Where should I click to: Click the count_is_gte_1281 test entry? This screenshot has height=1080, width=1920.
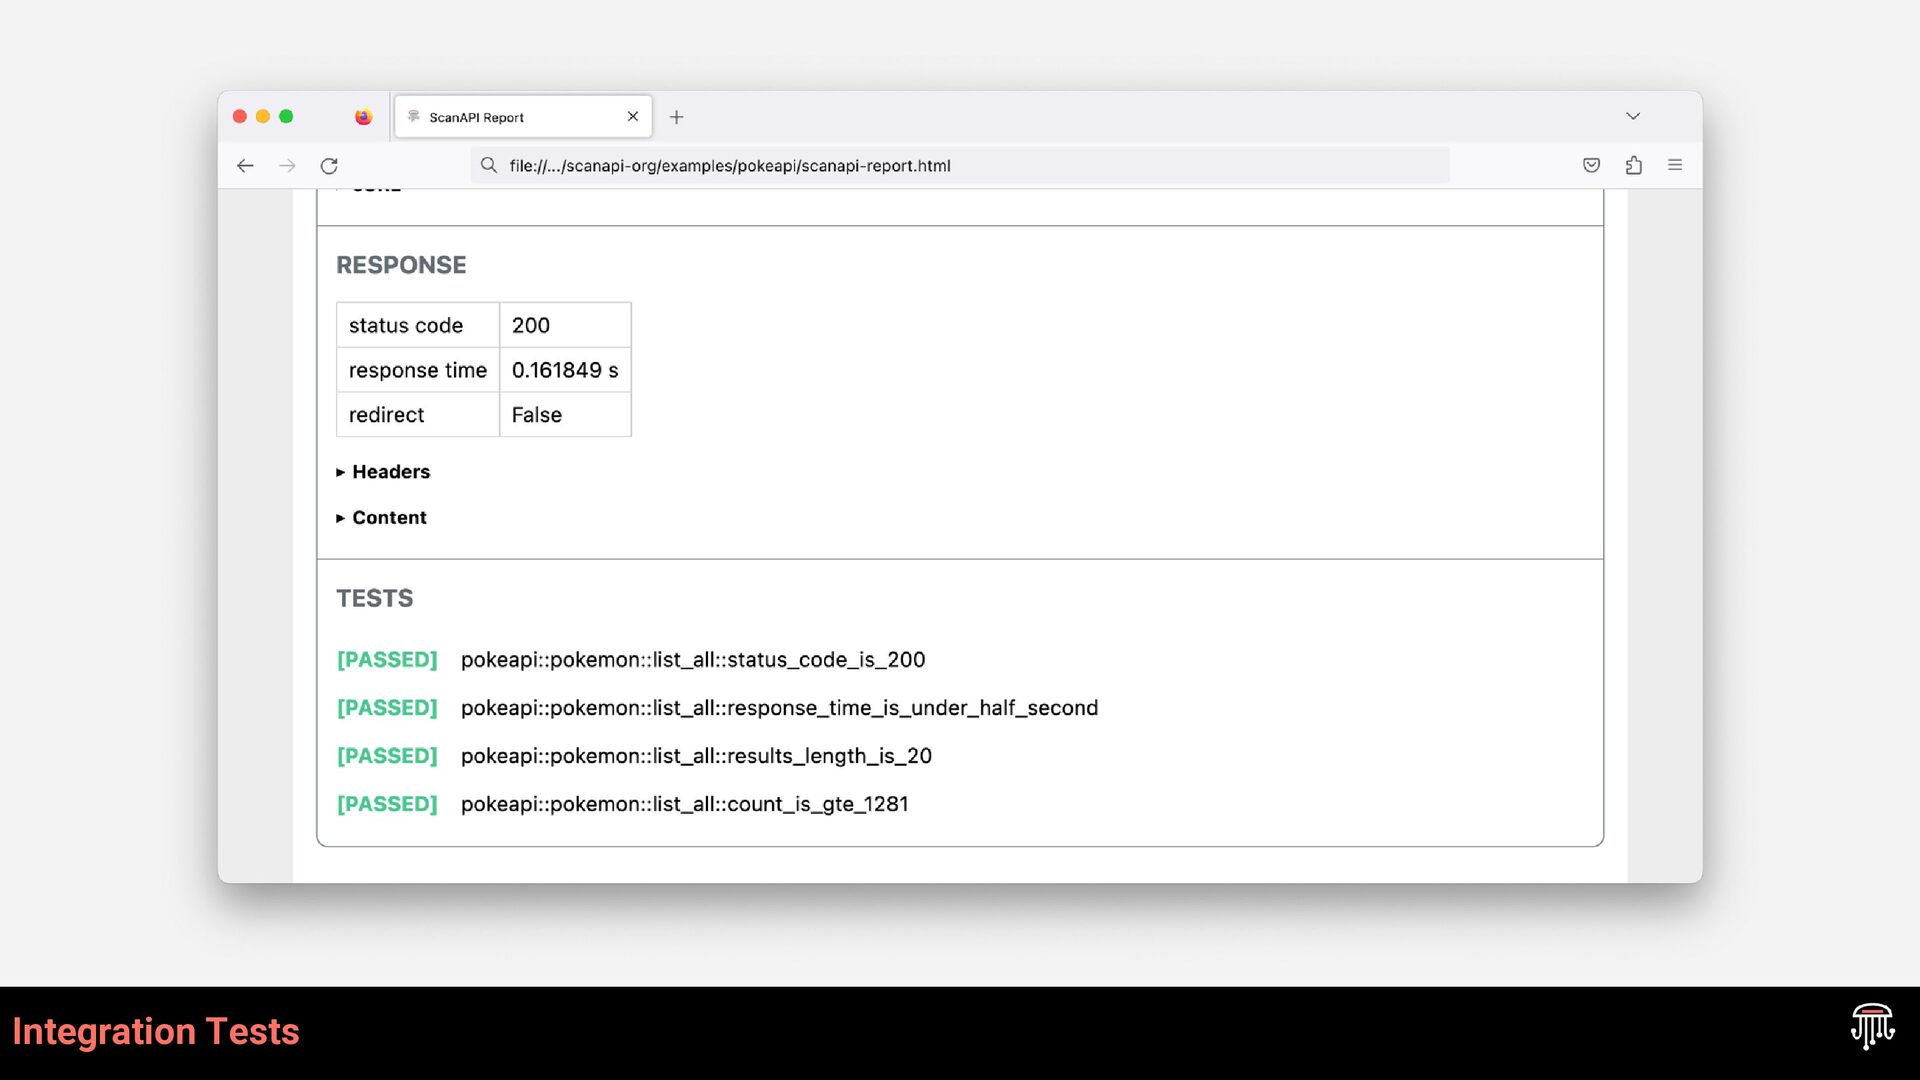[684, 804]
